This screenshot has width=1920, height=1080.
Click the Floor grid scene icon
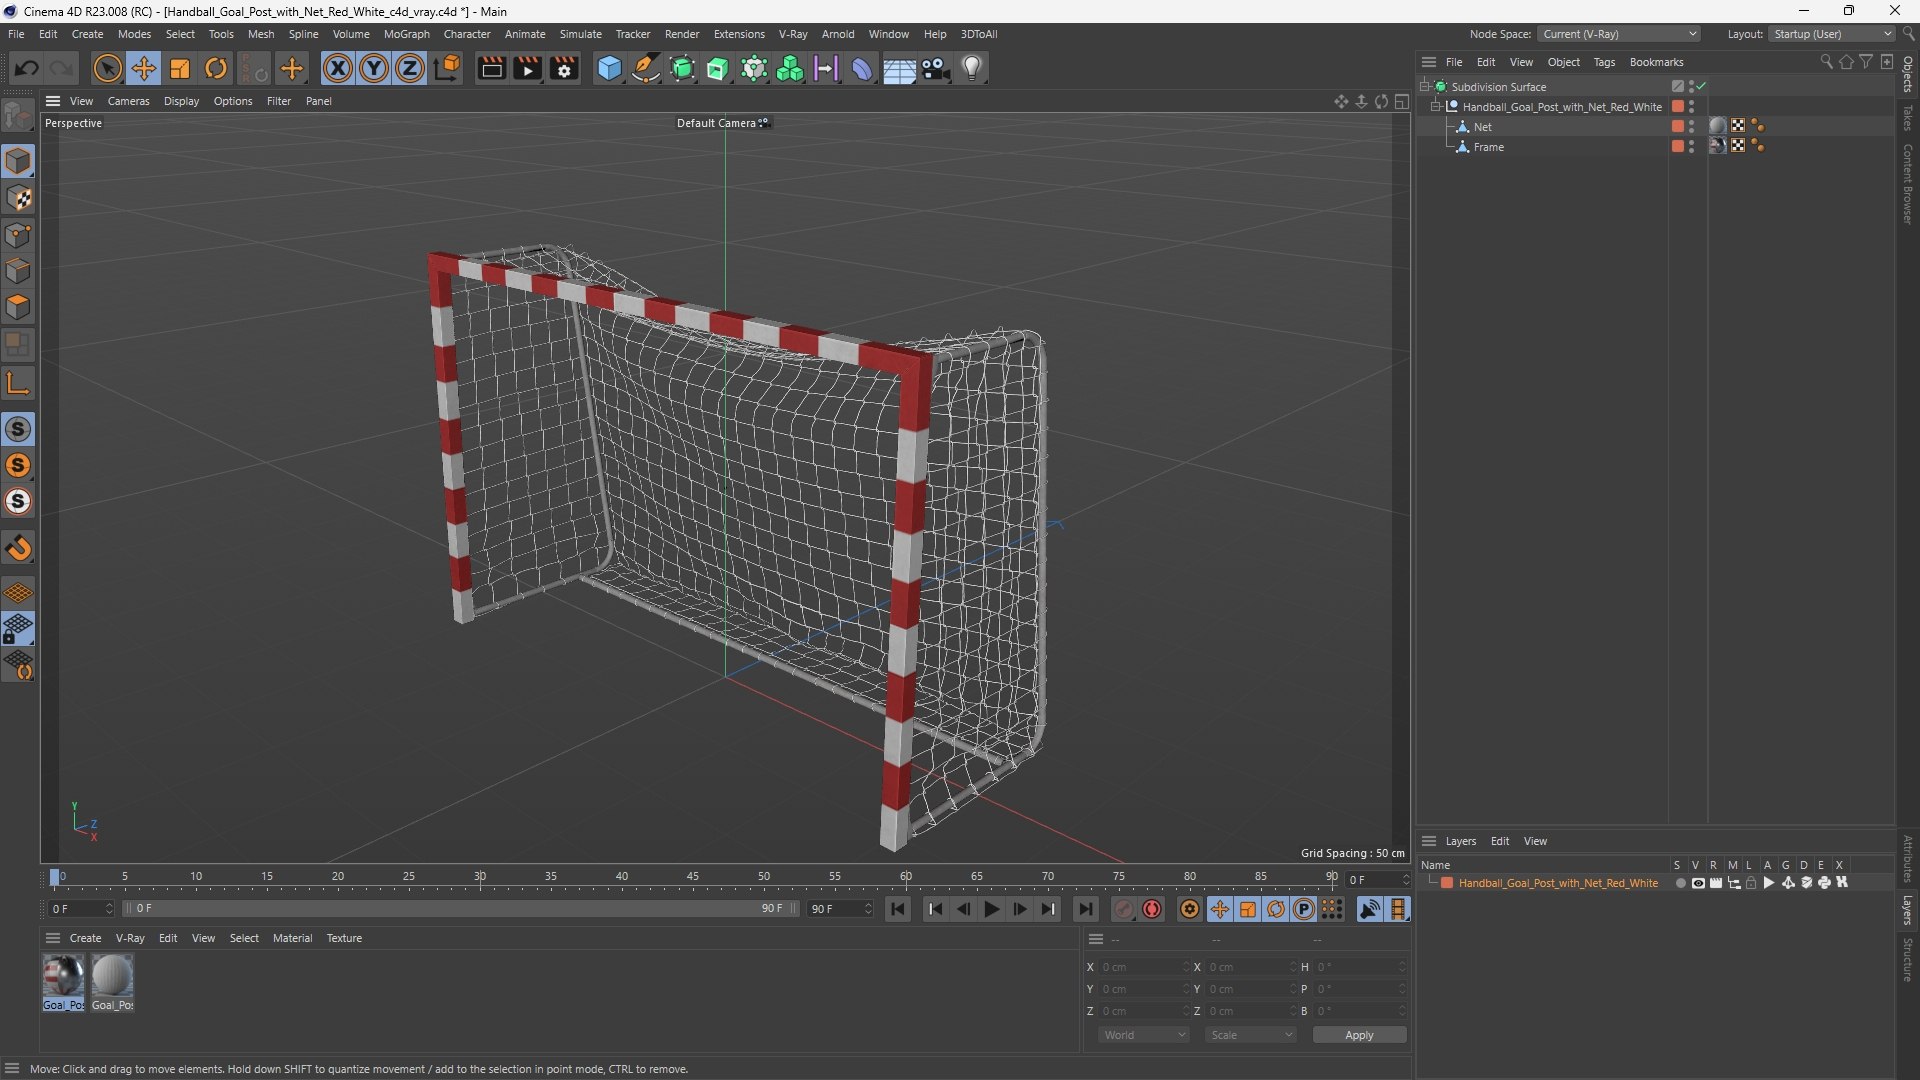(x=899, y=68)
